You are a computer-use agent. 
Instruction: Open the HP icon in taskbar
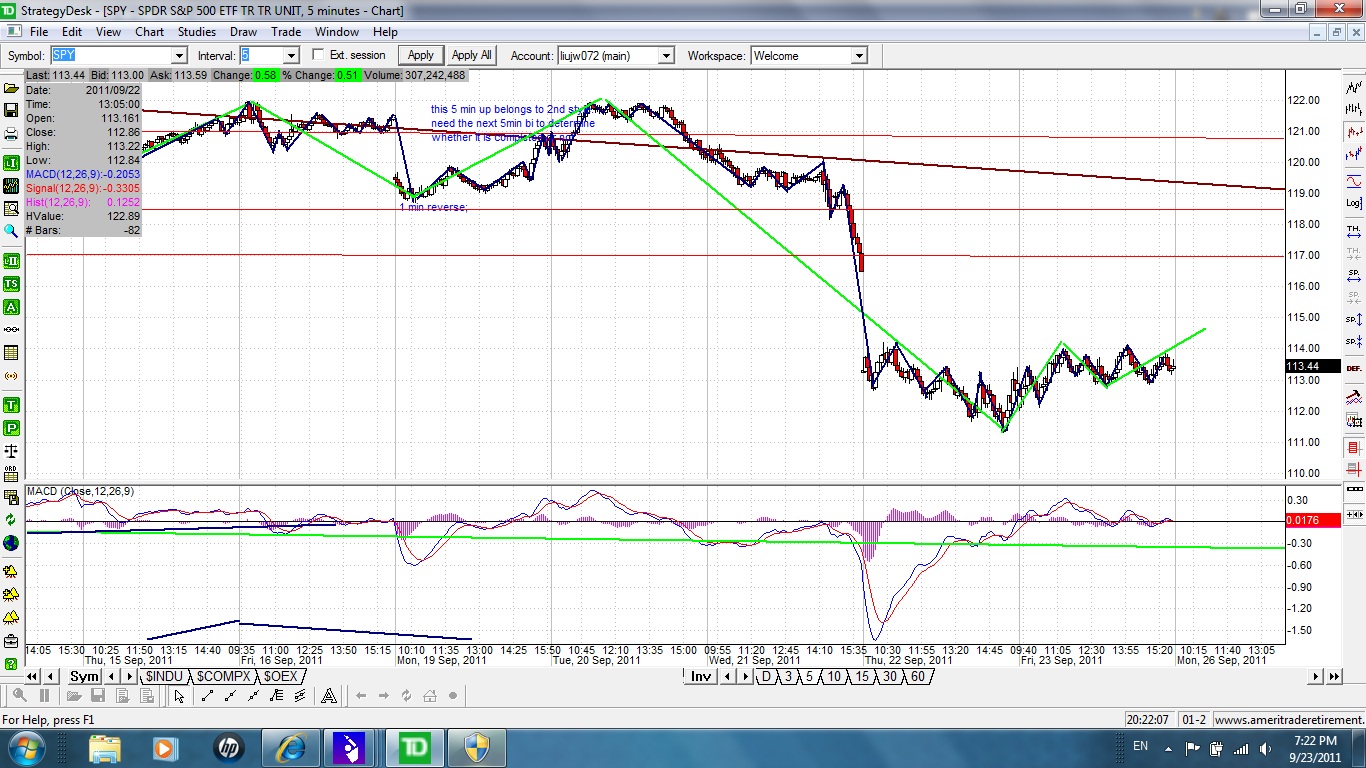pyautogui.click(x=229, y=747)
